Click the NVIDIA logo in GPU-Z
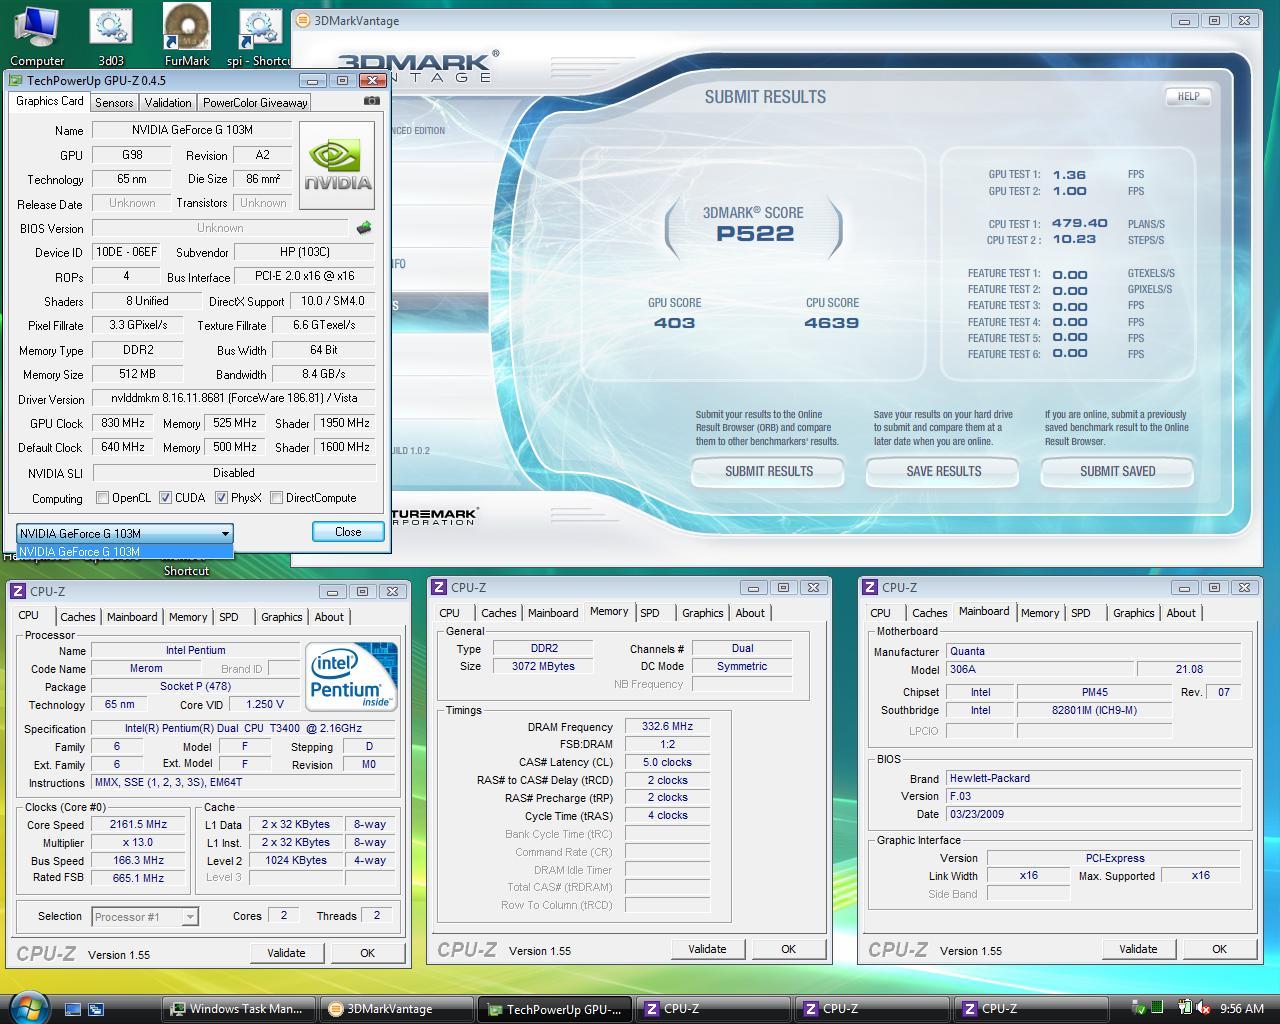Viewport: 1280px width, 1024px height. 337,166
